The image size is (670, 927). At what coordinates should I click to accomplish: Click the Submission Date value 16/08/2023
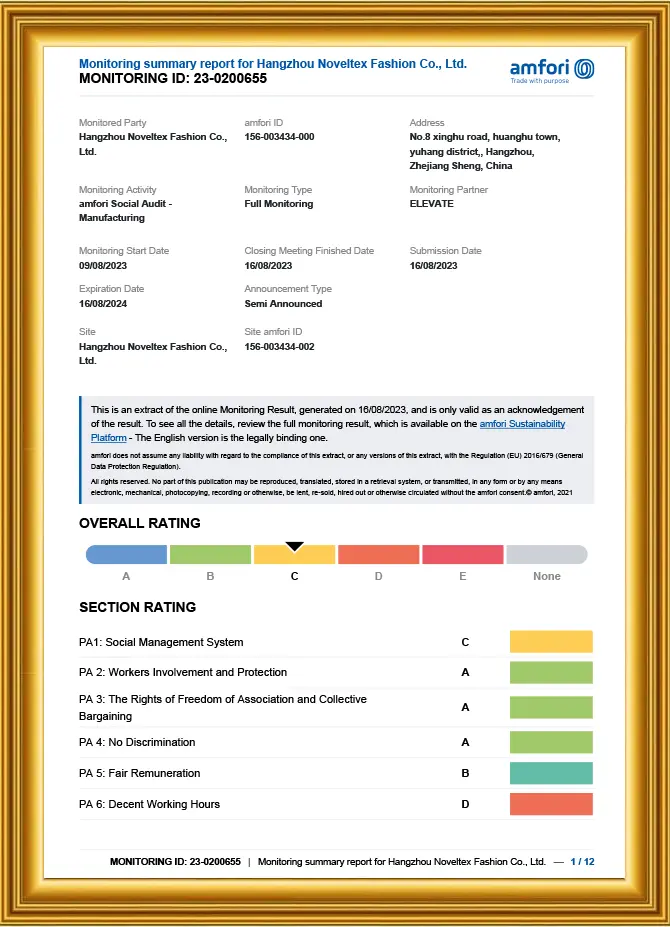(x=433, y=265)
